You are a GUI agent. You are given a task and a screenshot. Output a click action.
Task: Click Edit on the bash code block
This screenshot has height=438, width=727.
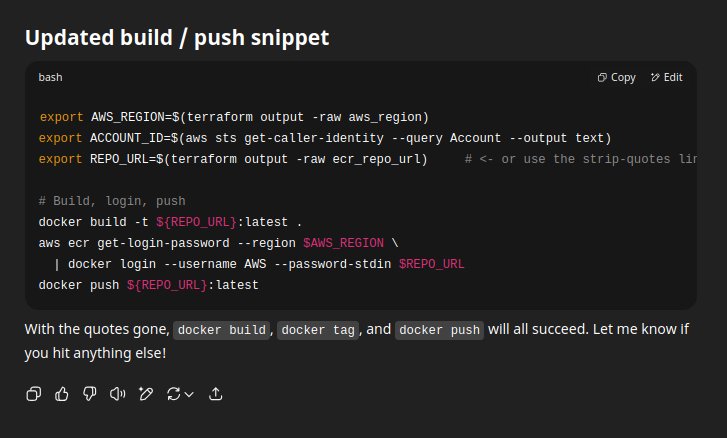[667, 77]
